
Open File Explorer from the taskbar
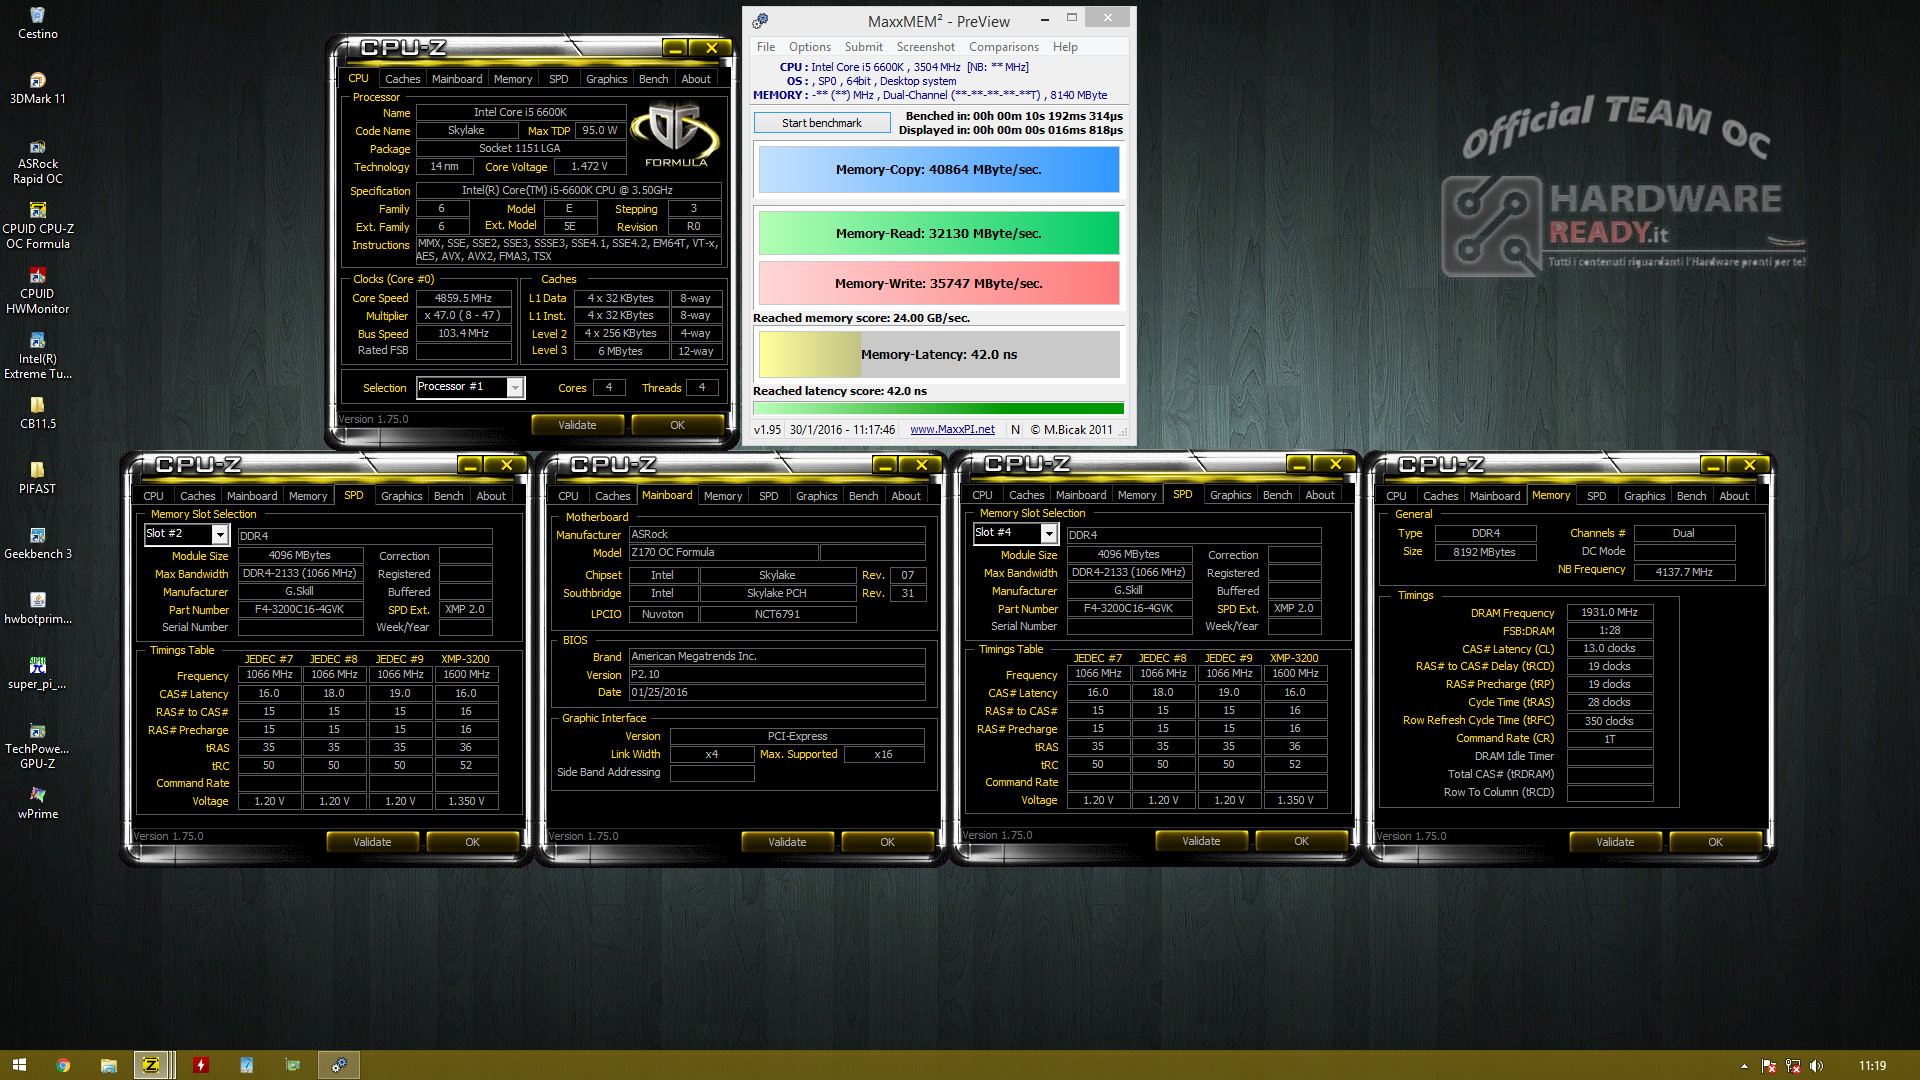pyautogui.click(x=108, y=1065)
